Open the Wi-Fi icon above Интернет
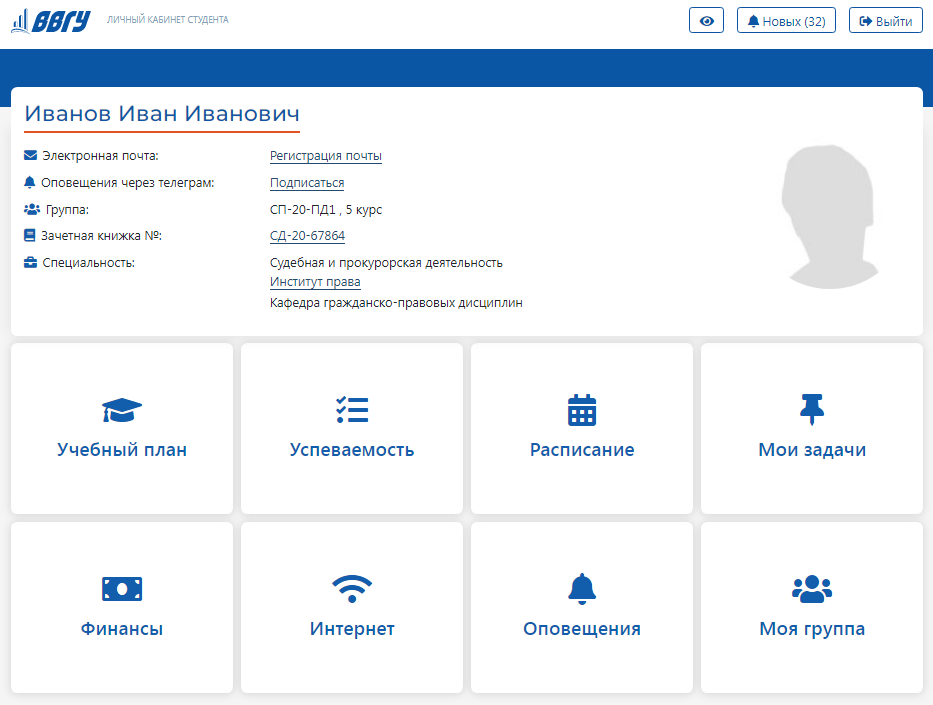 click(x=352, y=589)
